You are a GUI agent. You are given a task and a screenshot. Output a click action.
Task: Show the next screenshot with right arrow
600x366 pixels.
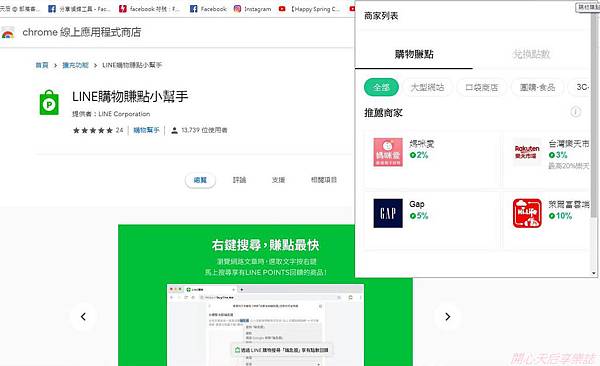[447, 317]
